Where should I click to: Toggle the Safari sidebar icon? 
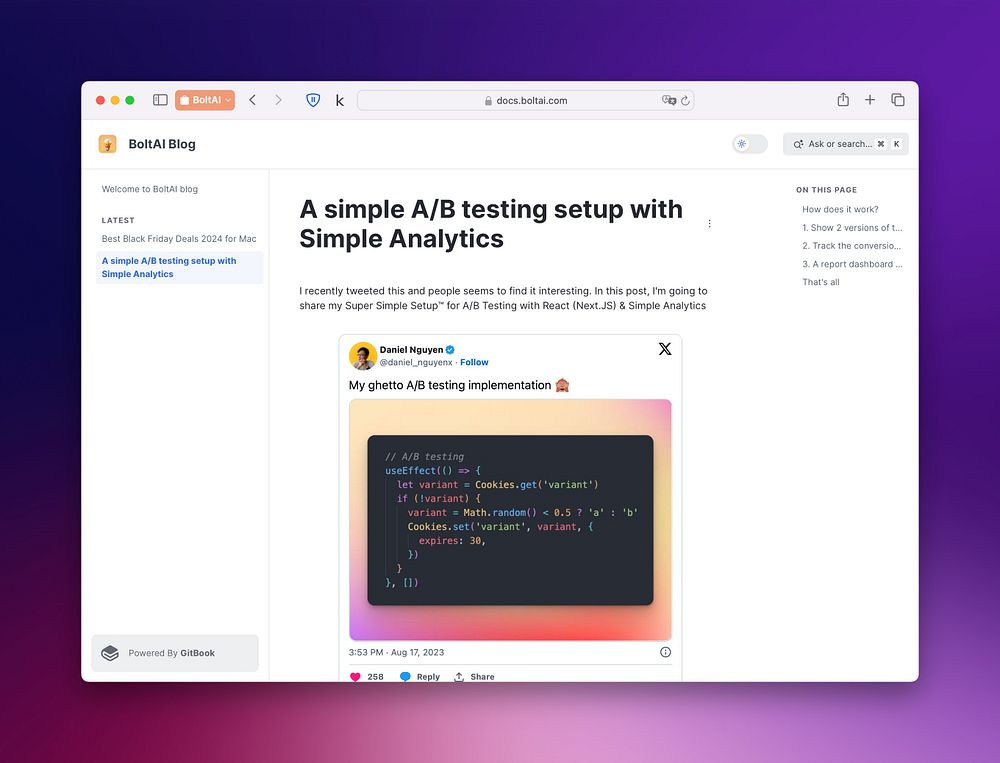(x=160, y=100)
